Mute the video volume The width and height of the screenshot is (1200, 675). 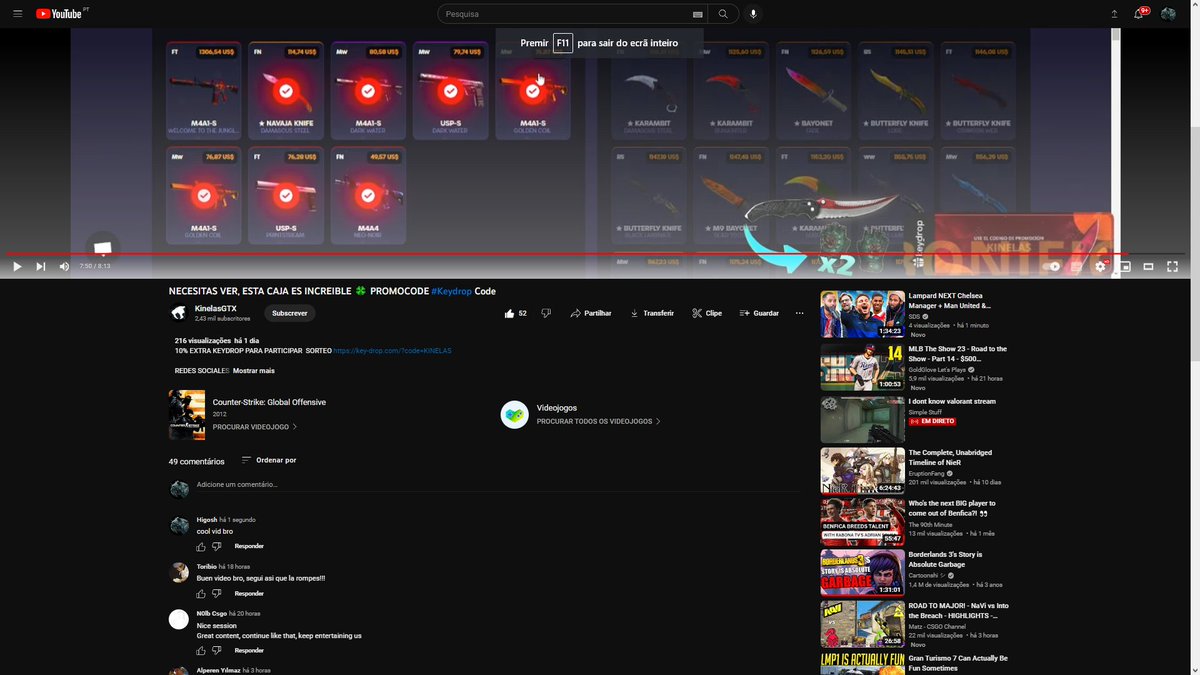[x=64, y=266]
